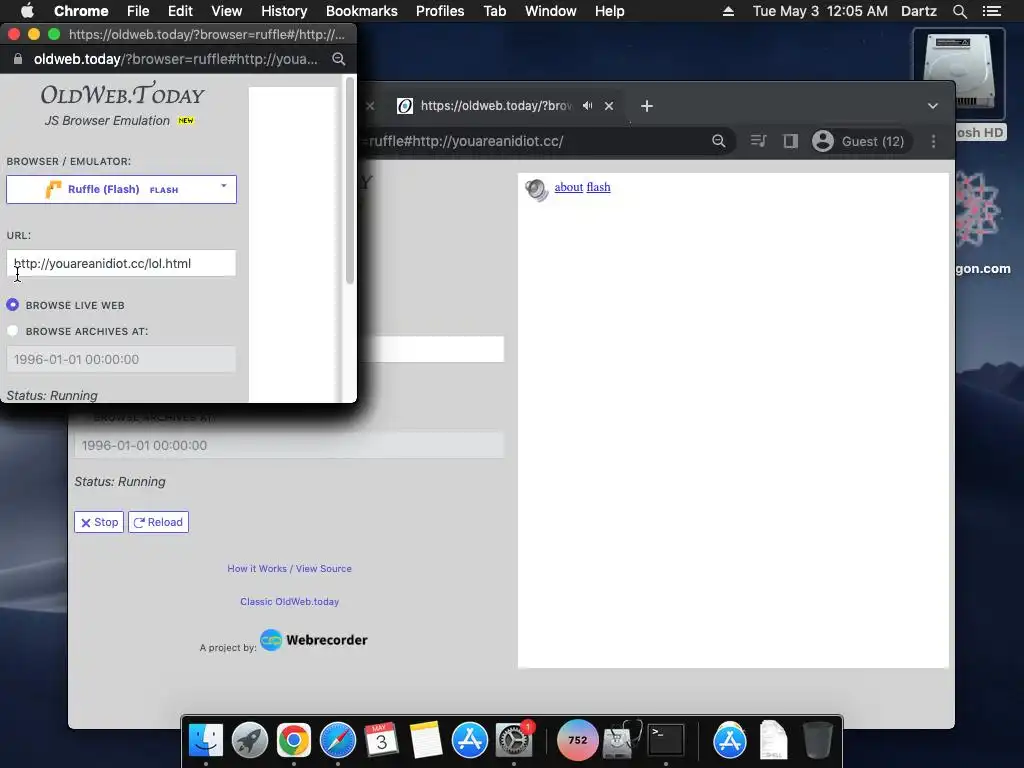
Task: Open Spotlight search in menu bar
Action: pos(959,11)
